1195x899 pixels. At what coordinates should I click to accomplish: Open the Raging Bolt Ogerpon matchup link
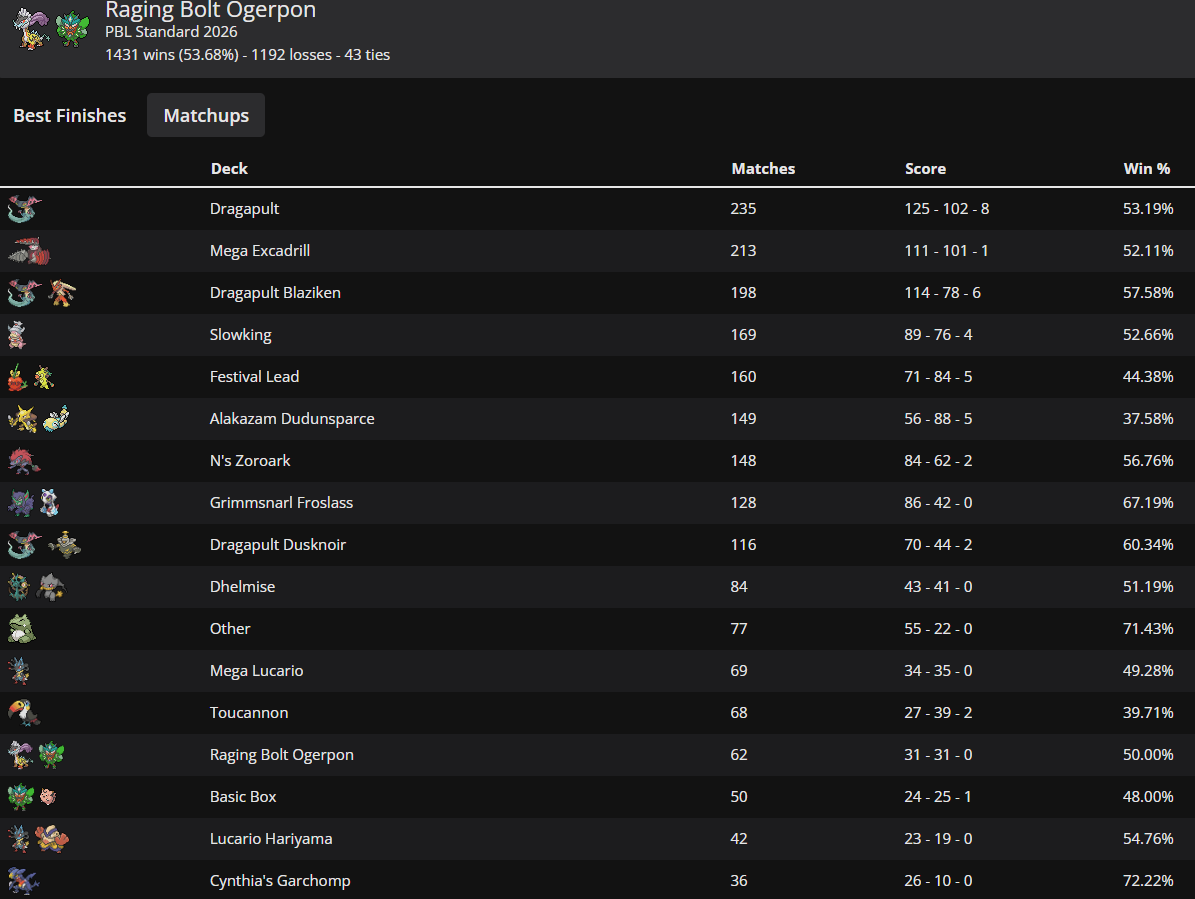(281, 754)
